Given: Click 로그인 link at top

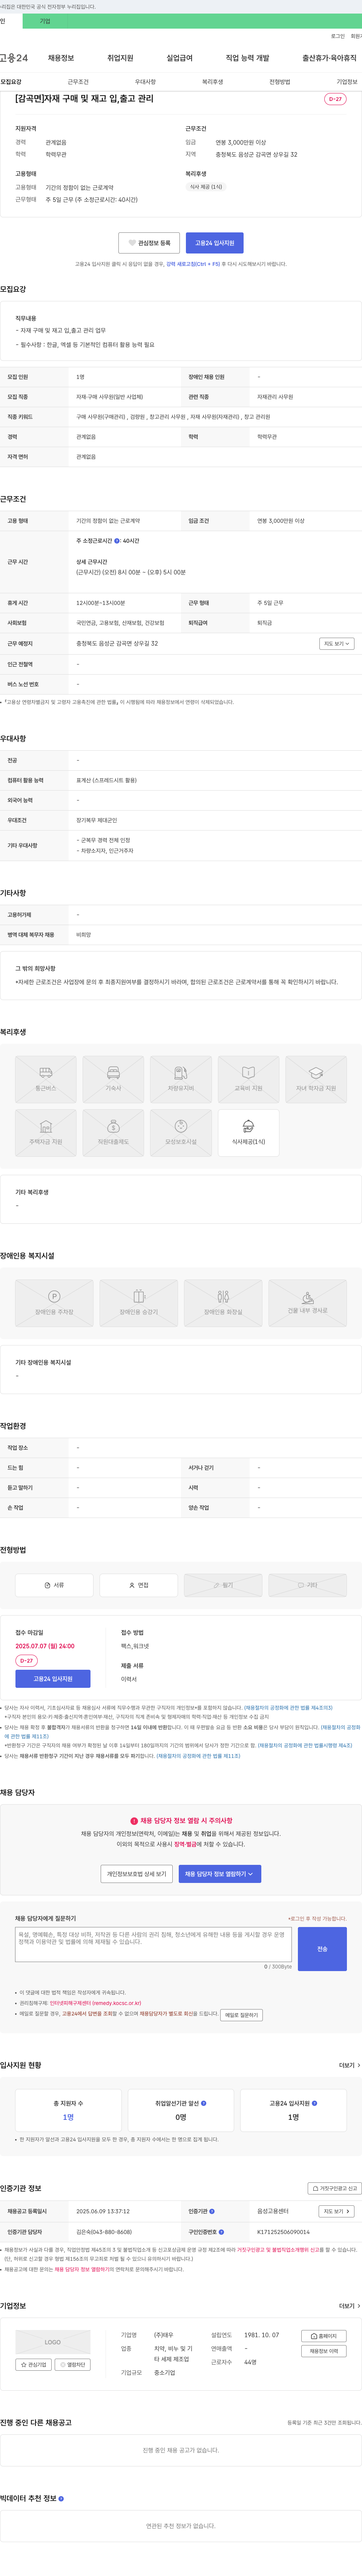Looking at the screenshot, I should (338, 36).
